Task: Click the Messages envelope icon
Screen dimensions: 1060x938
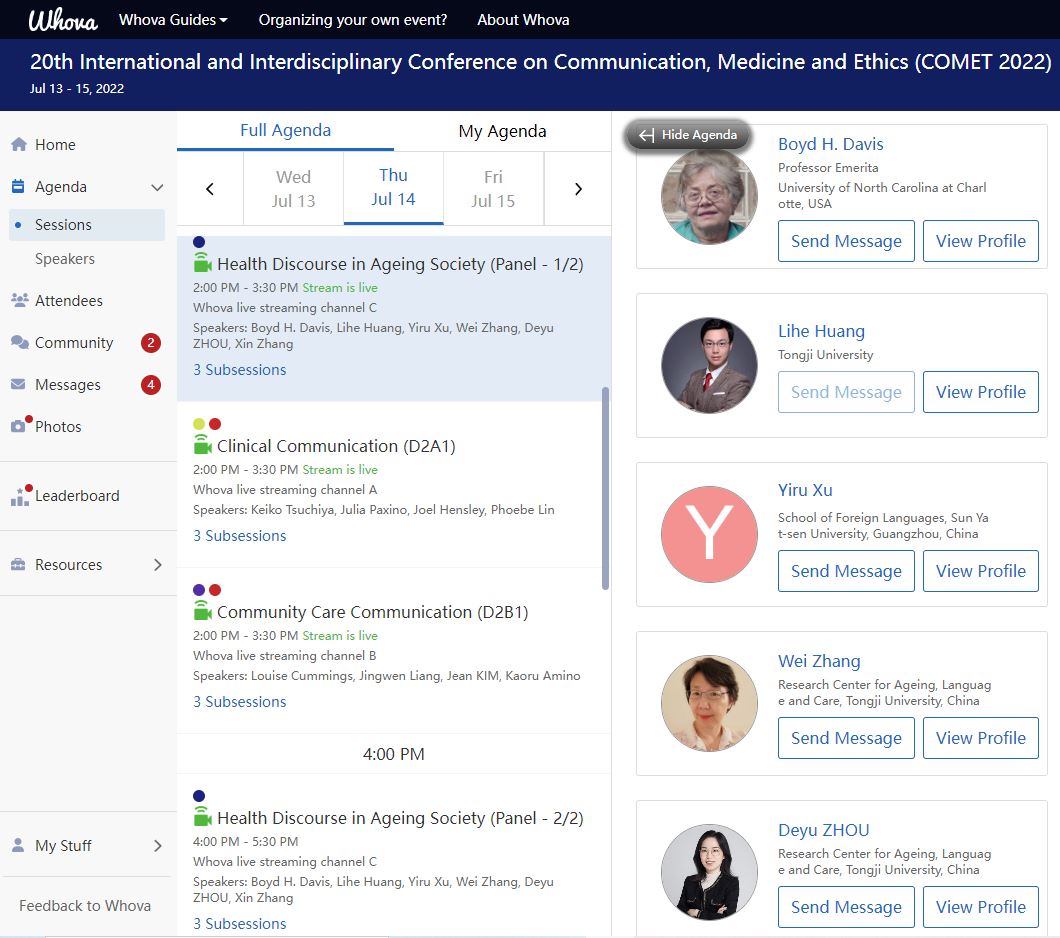Action: (x=18, y=385)
